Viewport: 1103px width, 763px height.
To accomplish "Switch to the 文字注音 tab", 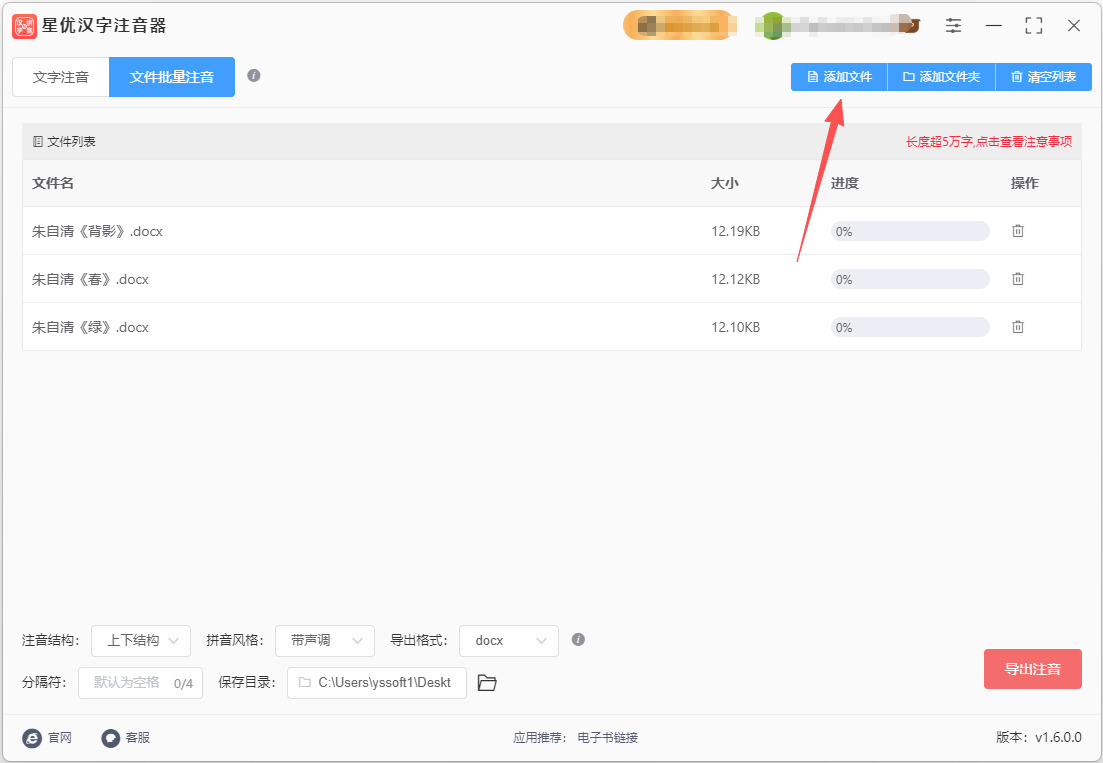I will tap(61, 77).
